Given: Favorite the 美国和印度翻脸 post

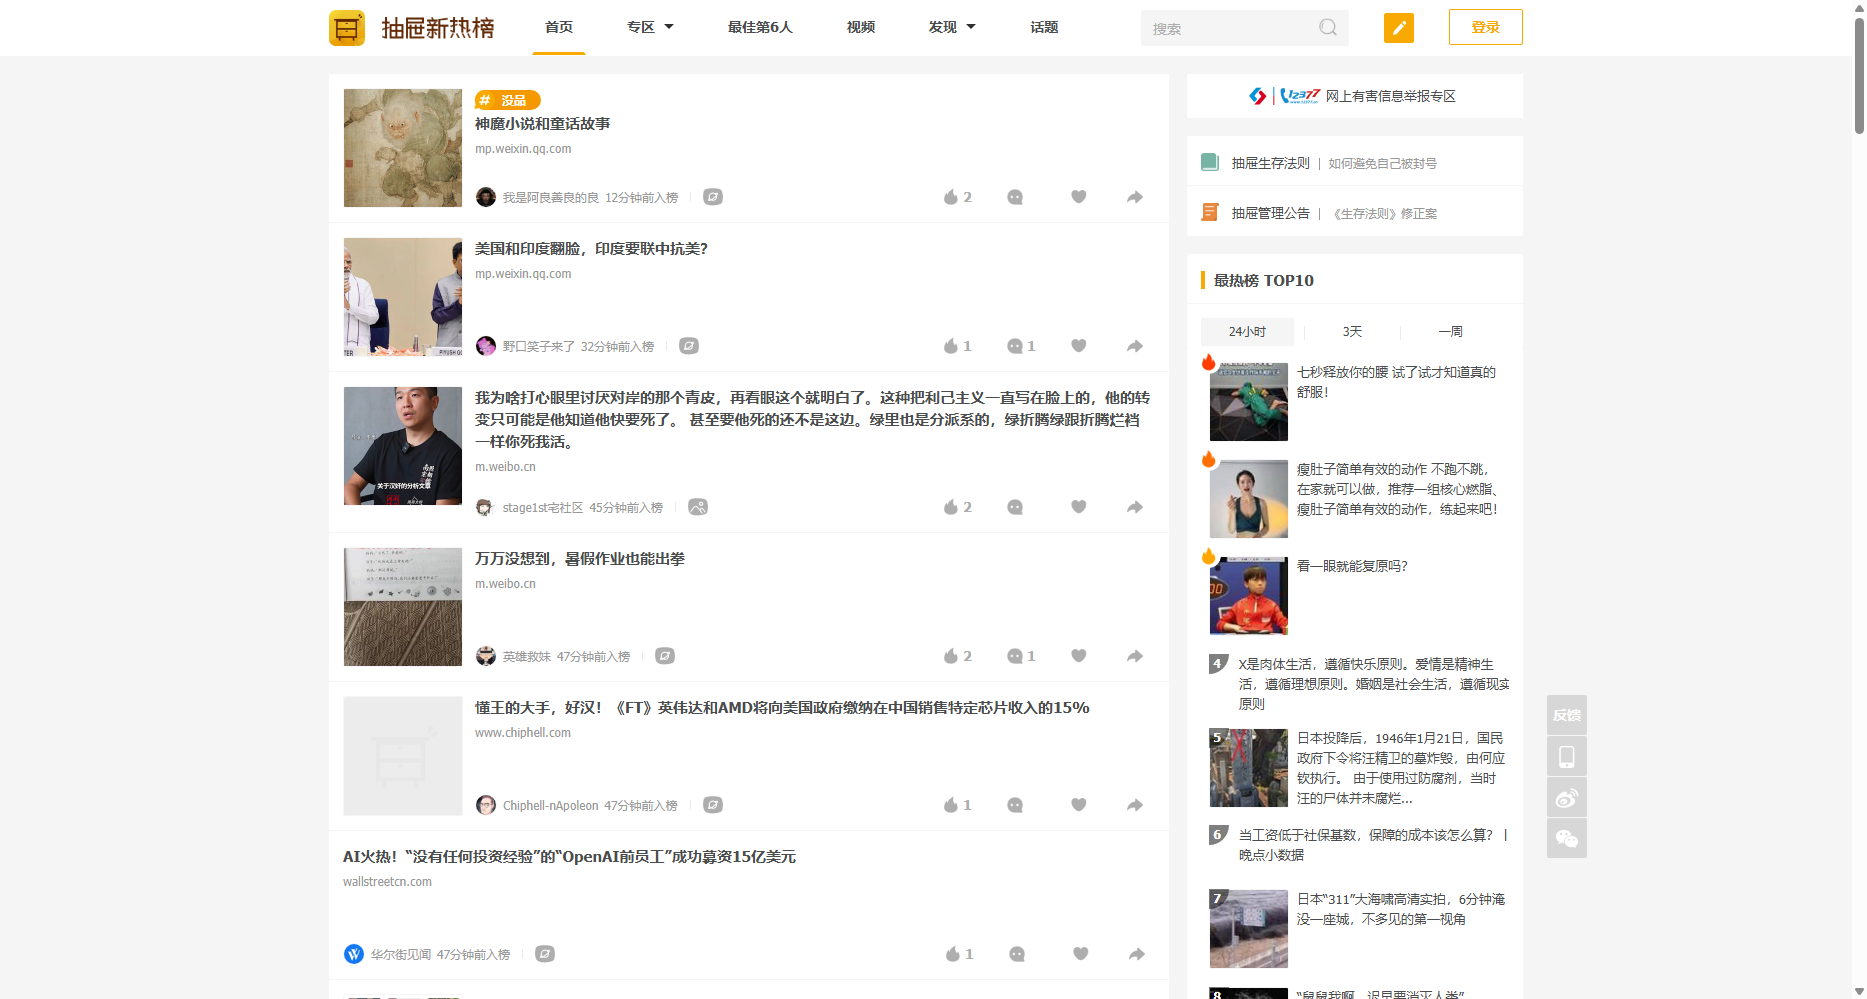Looking at the screenshot, I should point(1078,346).
